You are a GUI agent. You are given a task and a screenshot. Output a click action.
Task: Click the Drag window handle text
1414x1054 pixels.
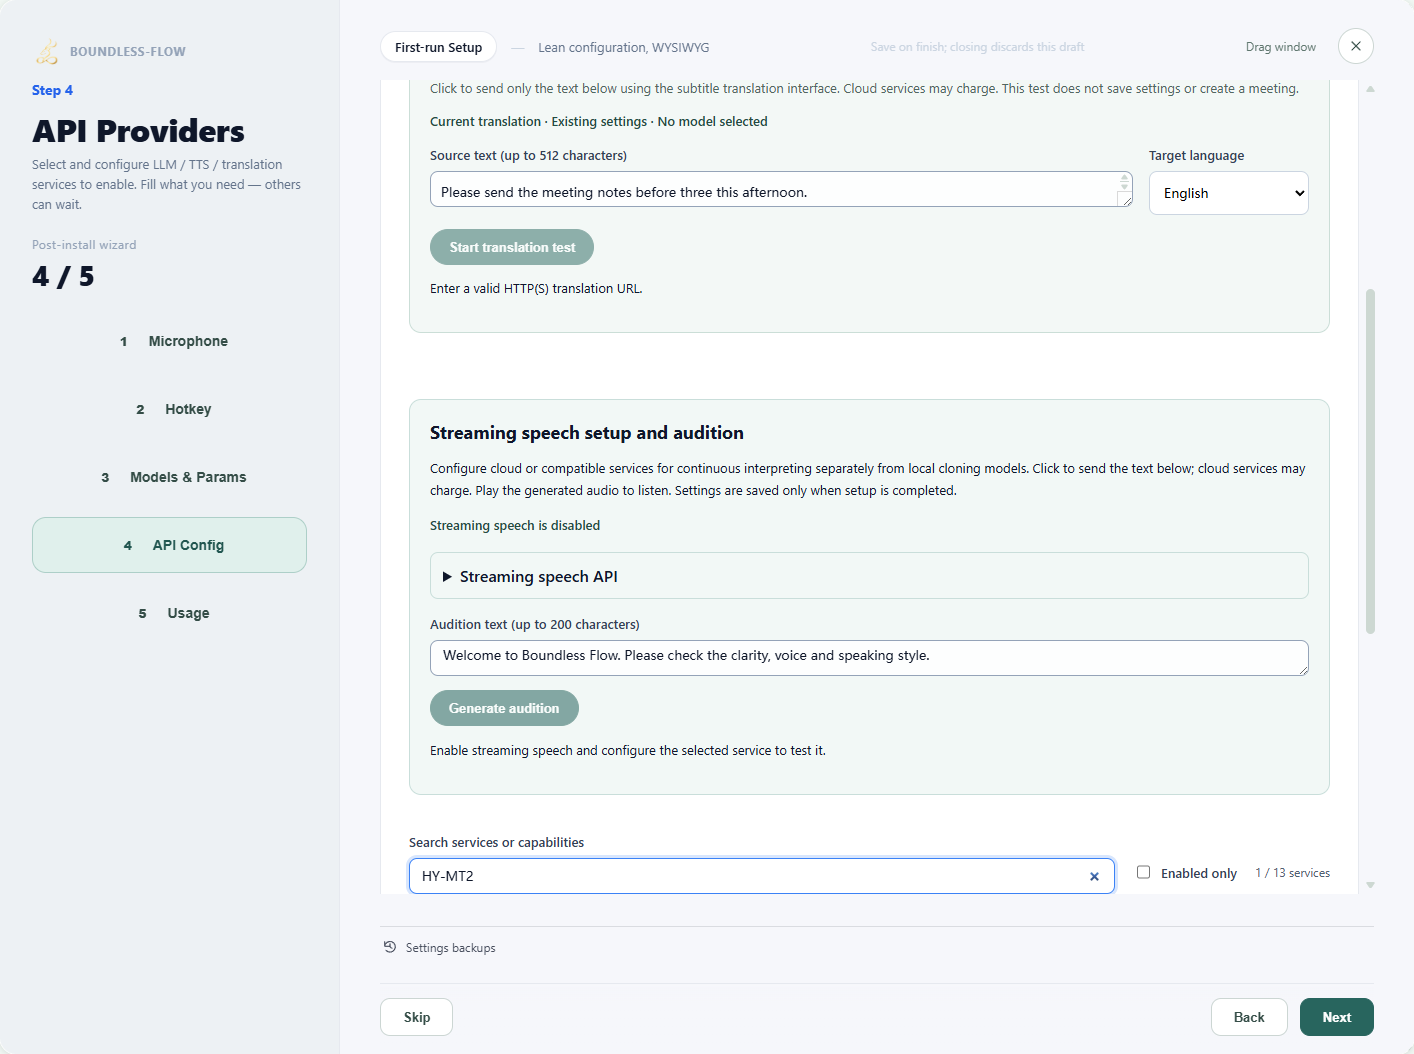pos(1280,47)
